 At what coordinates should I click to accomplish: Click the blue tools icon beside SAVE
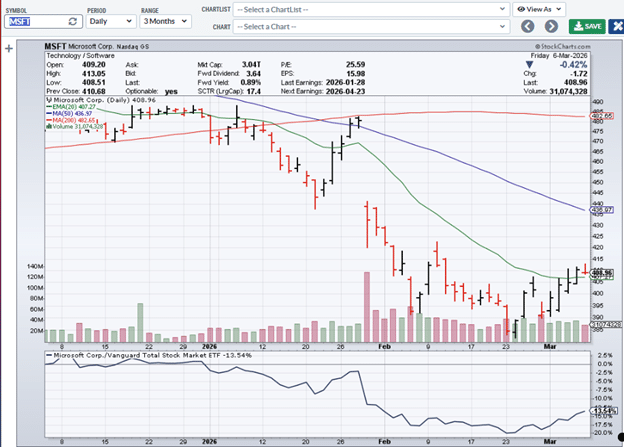[x=616, y=27]
